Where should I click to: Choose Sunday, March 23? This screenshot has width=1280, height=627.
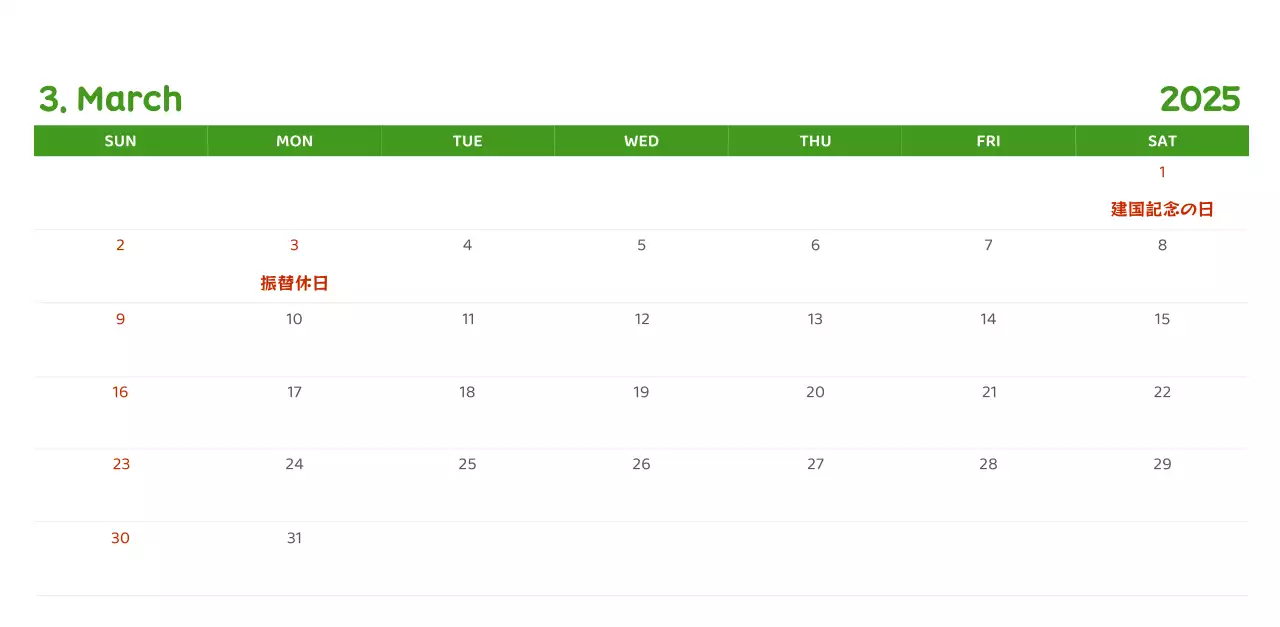tap(120, 464)
